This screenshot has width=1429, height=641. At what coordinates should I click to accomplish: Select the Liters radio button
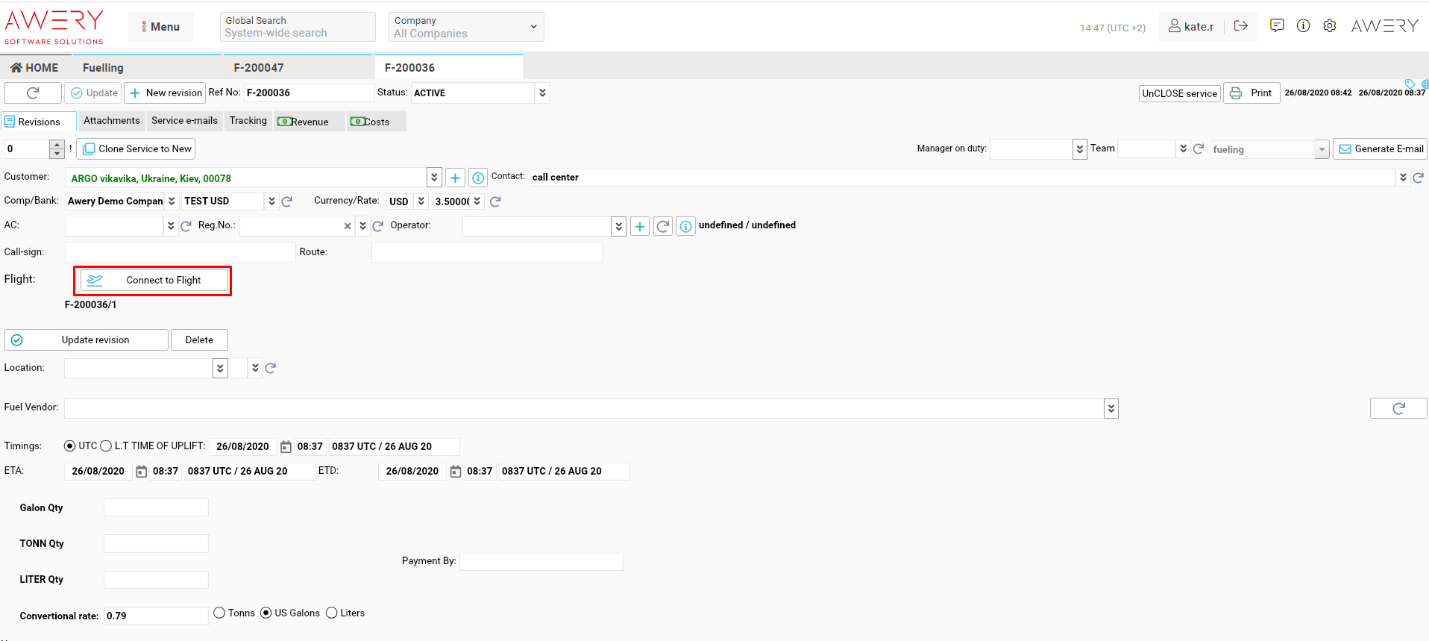tap(332, 613)
